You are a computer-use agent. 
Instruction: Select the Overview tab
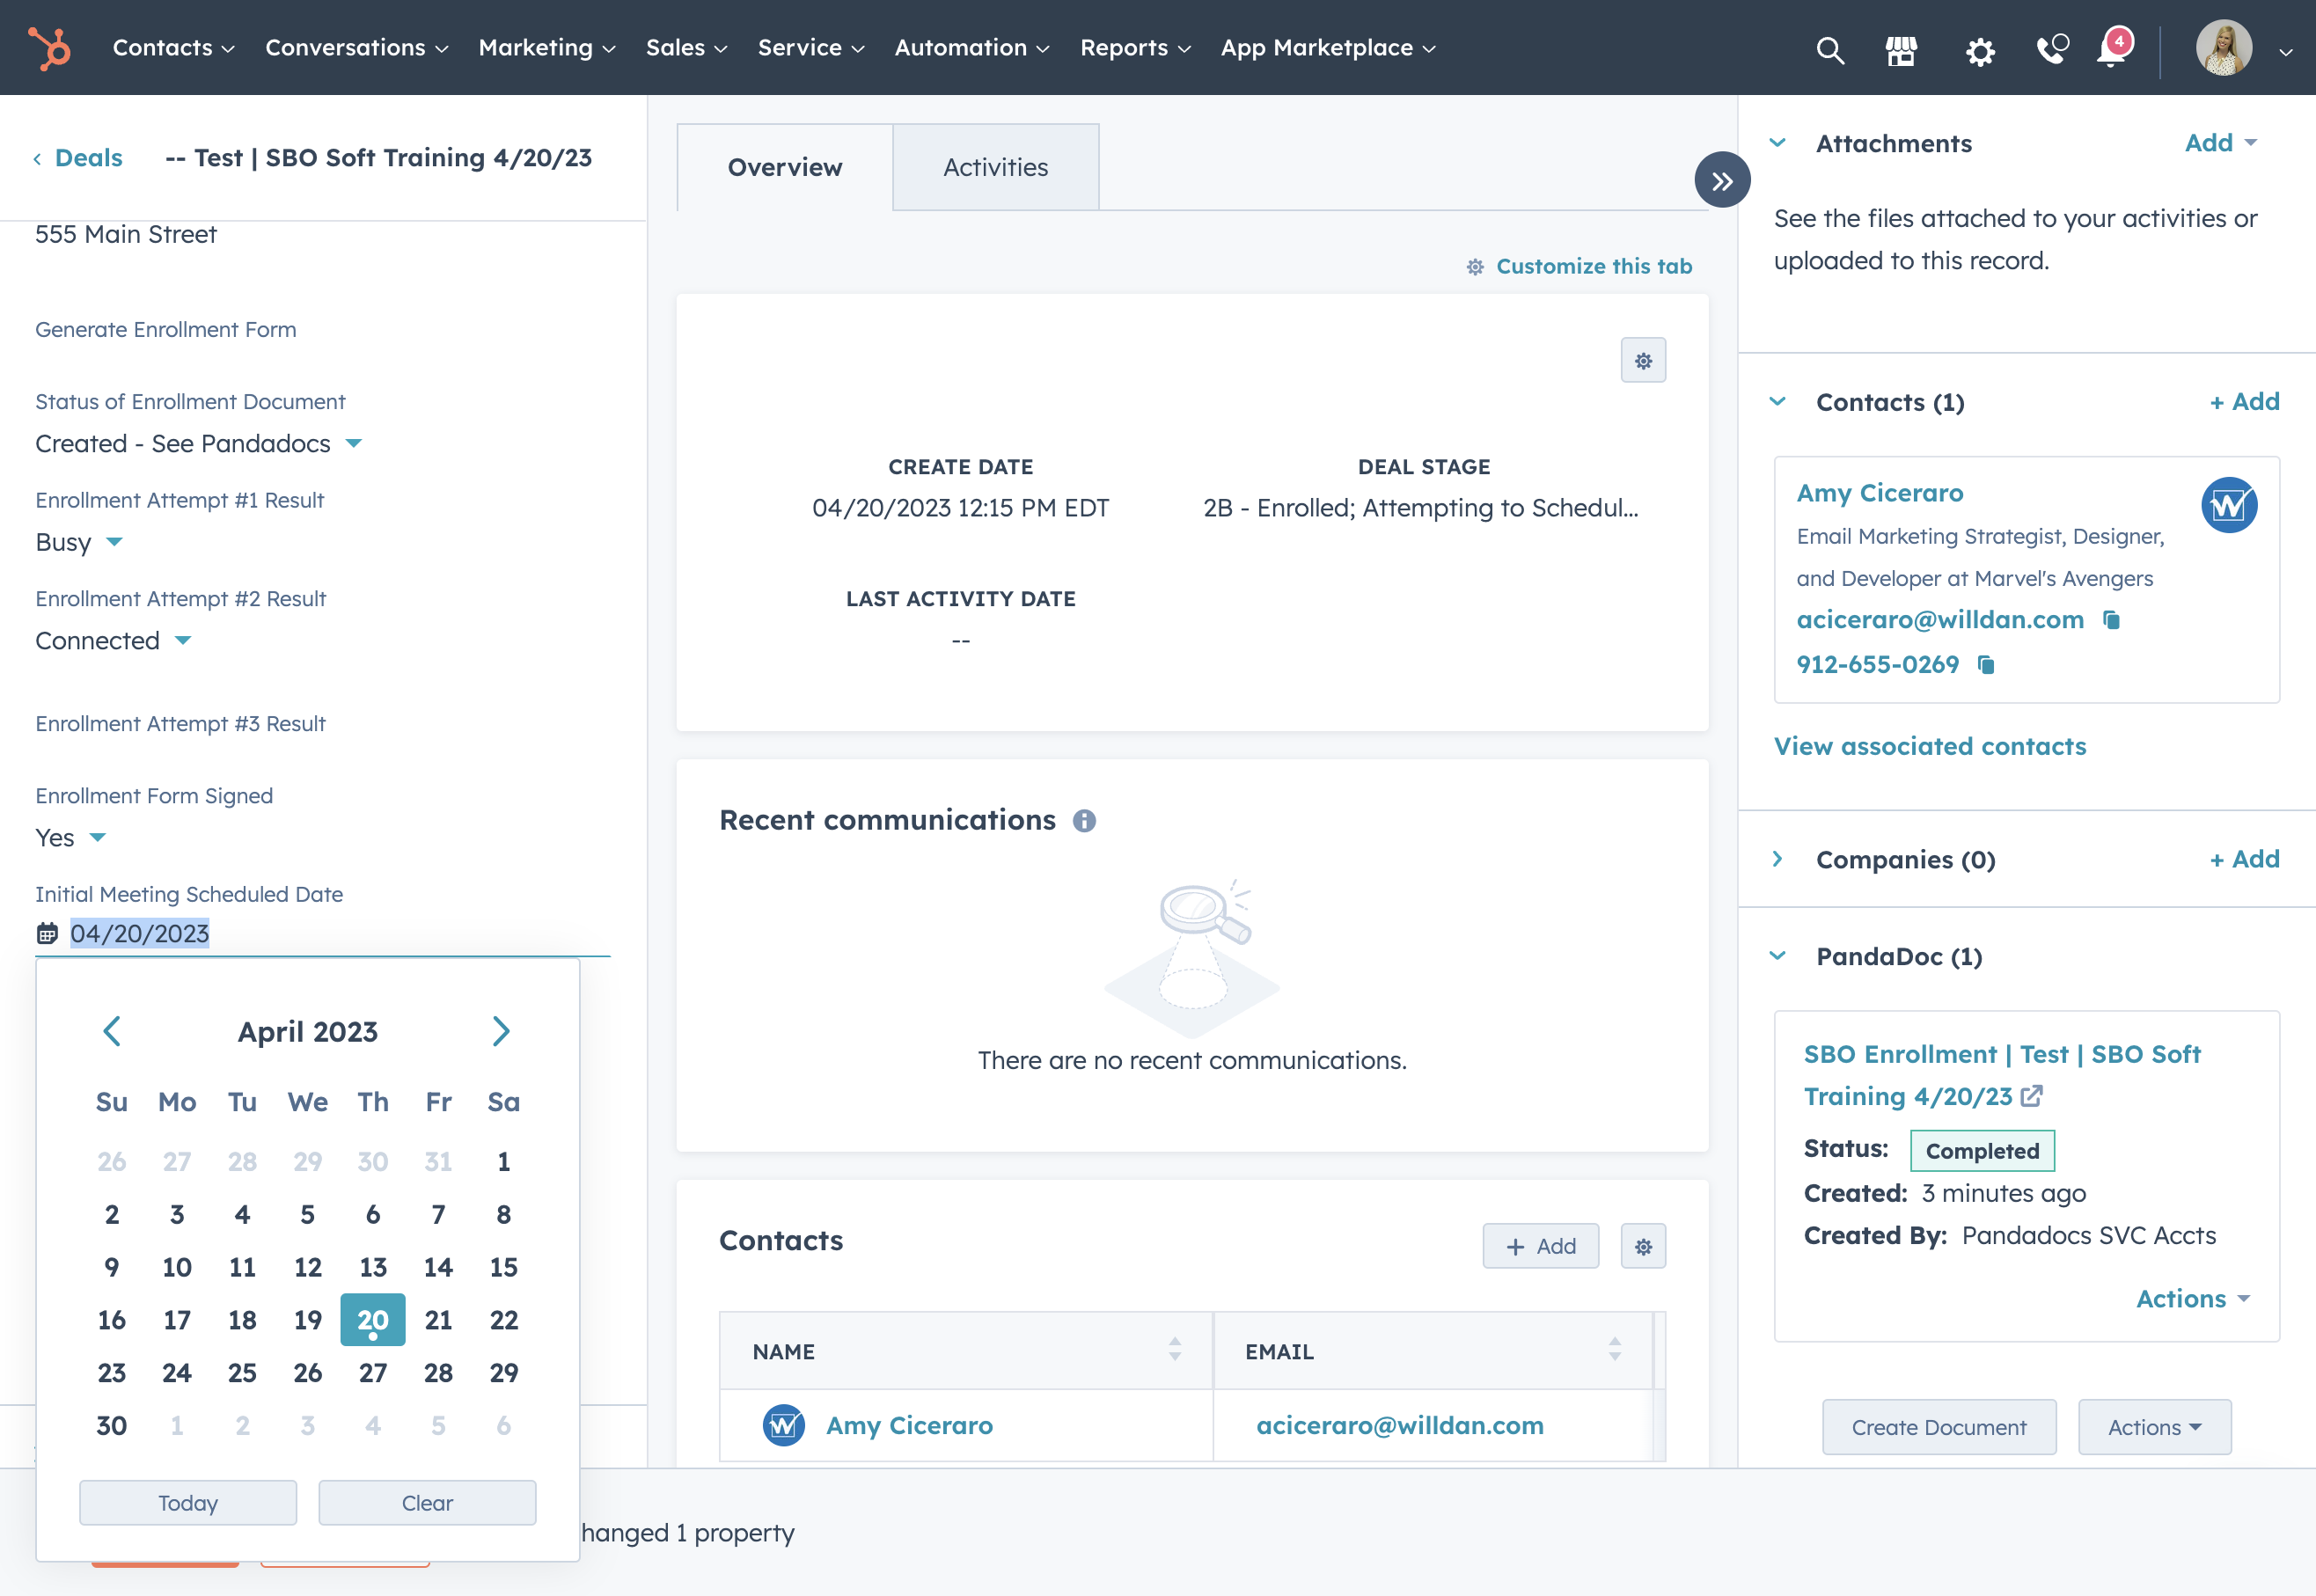[x=785, y=167]
